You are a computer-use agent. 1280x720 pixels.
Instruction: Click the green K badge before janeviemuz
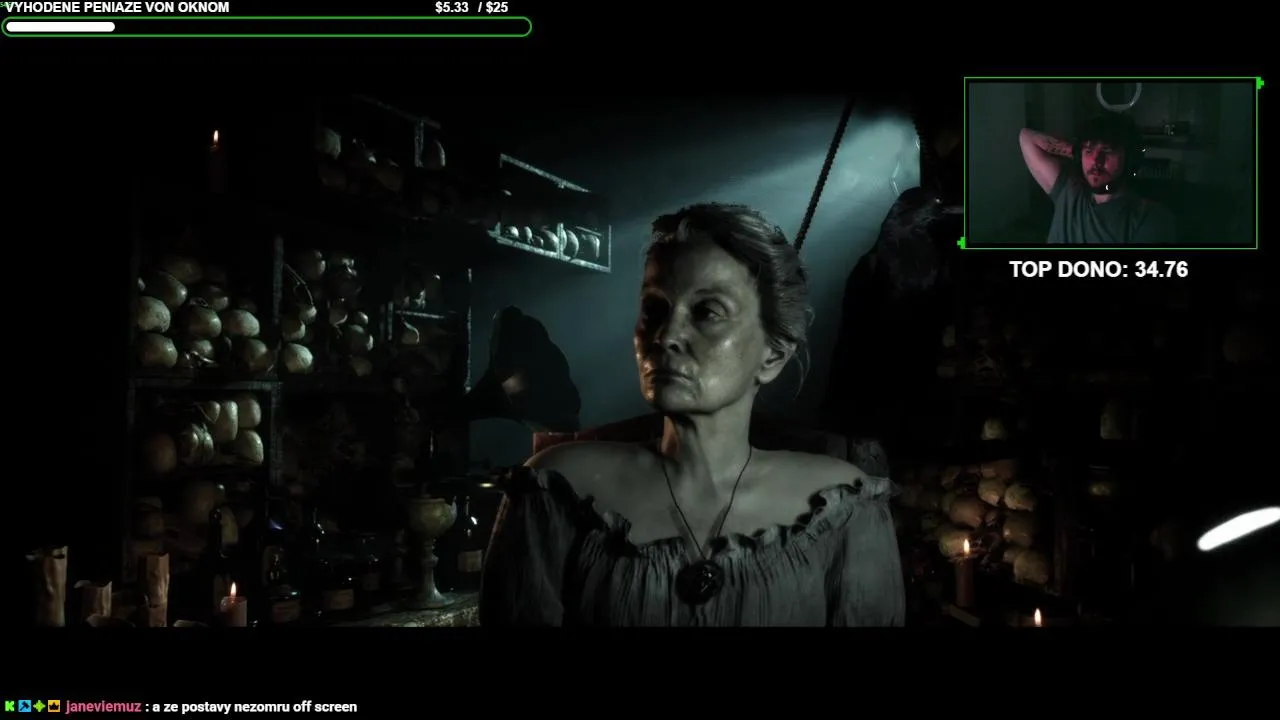tap(10, 706)
